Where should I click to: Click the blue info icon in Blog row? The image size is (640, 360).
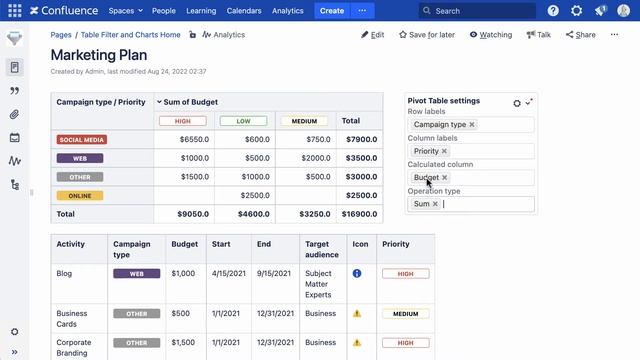[357, 273]
